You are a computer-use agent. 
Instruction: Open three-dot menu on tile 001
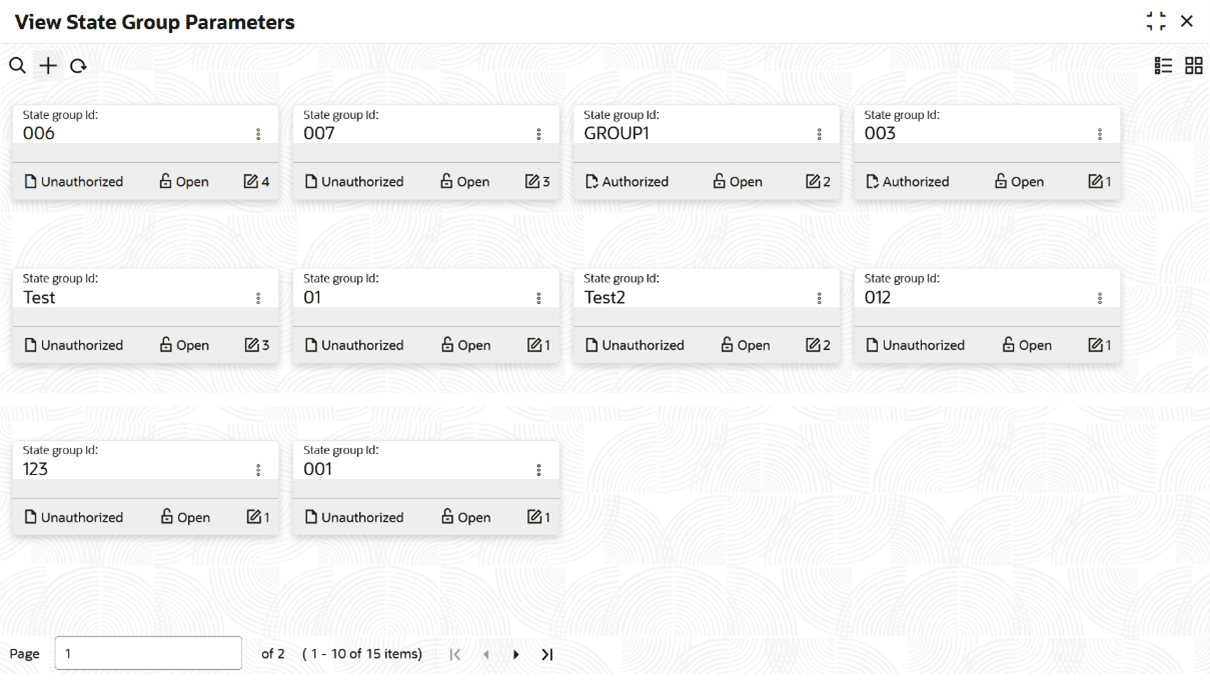tap(539, 470)
